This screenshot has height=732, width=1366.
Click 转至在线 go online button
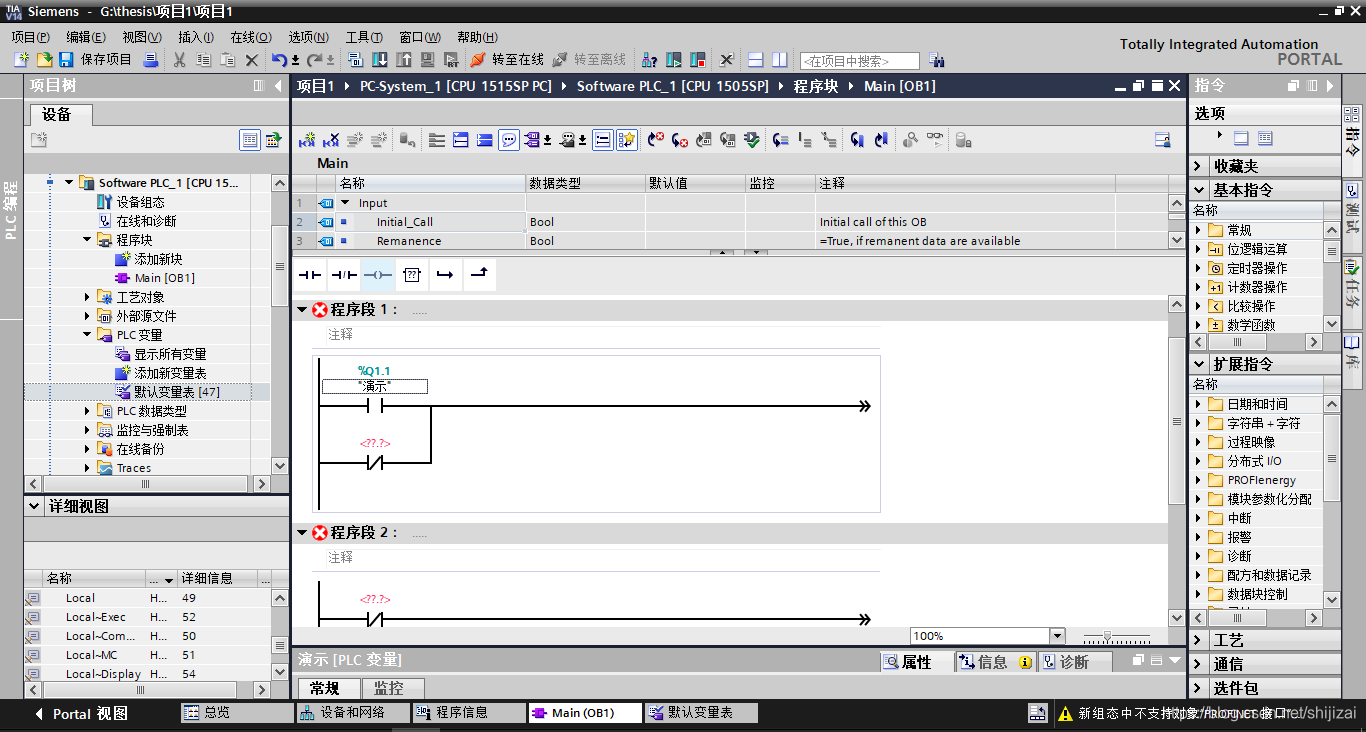pos(507,60)
